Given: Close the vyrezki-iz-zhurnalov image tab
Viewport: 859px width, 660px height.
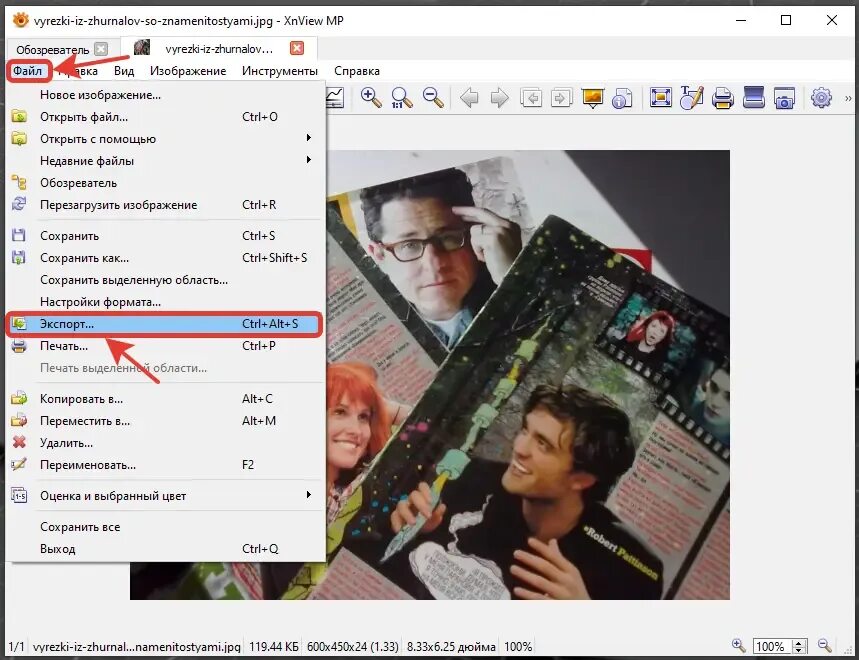Looking at the screenshot, I should pyautogui.click(x=297, y=48).
